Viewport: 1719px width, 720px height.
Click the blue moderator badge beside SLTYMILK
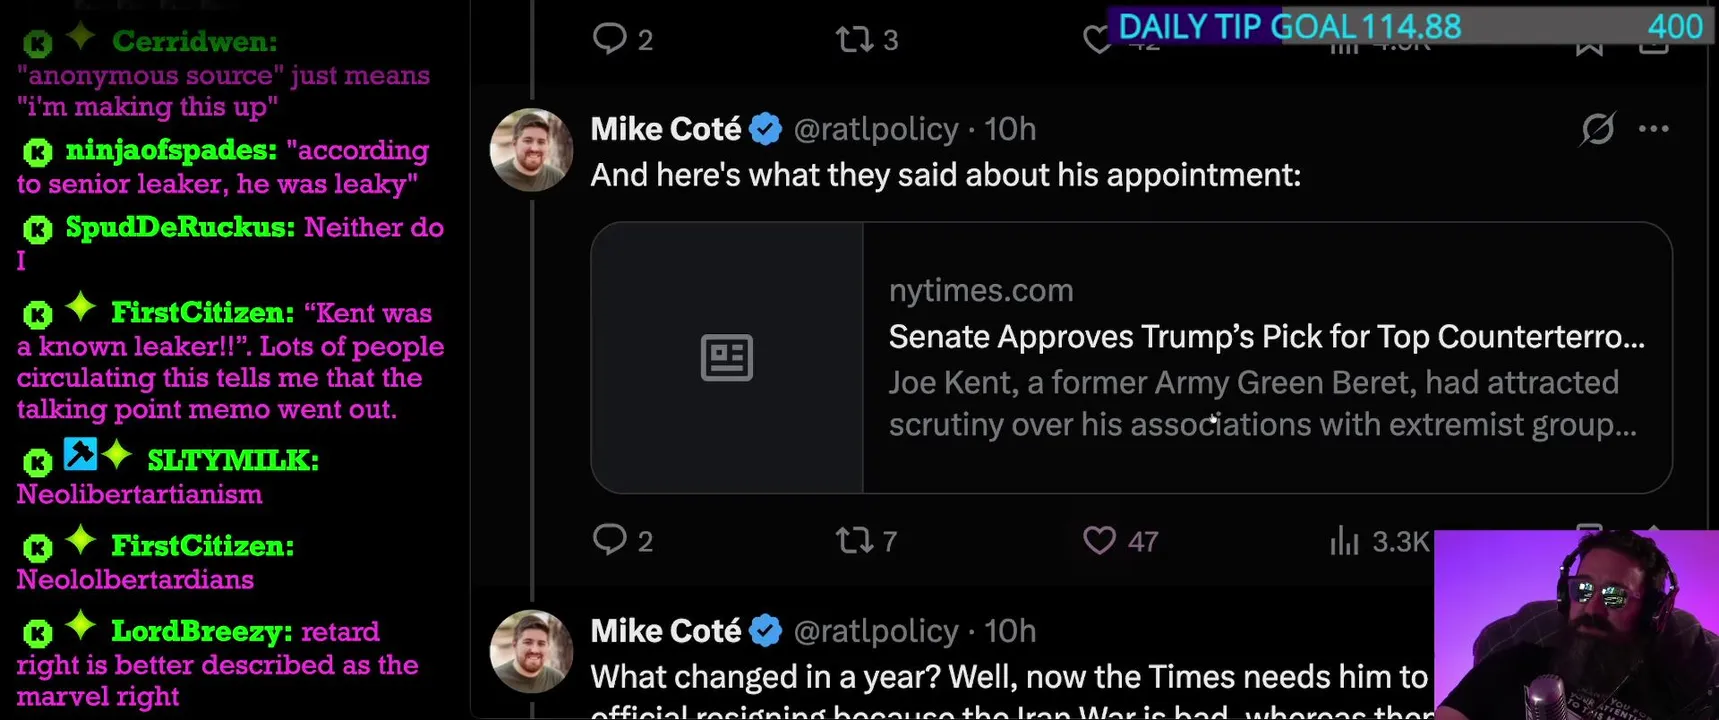pos(80,454)
